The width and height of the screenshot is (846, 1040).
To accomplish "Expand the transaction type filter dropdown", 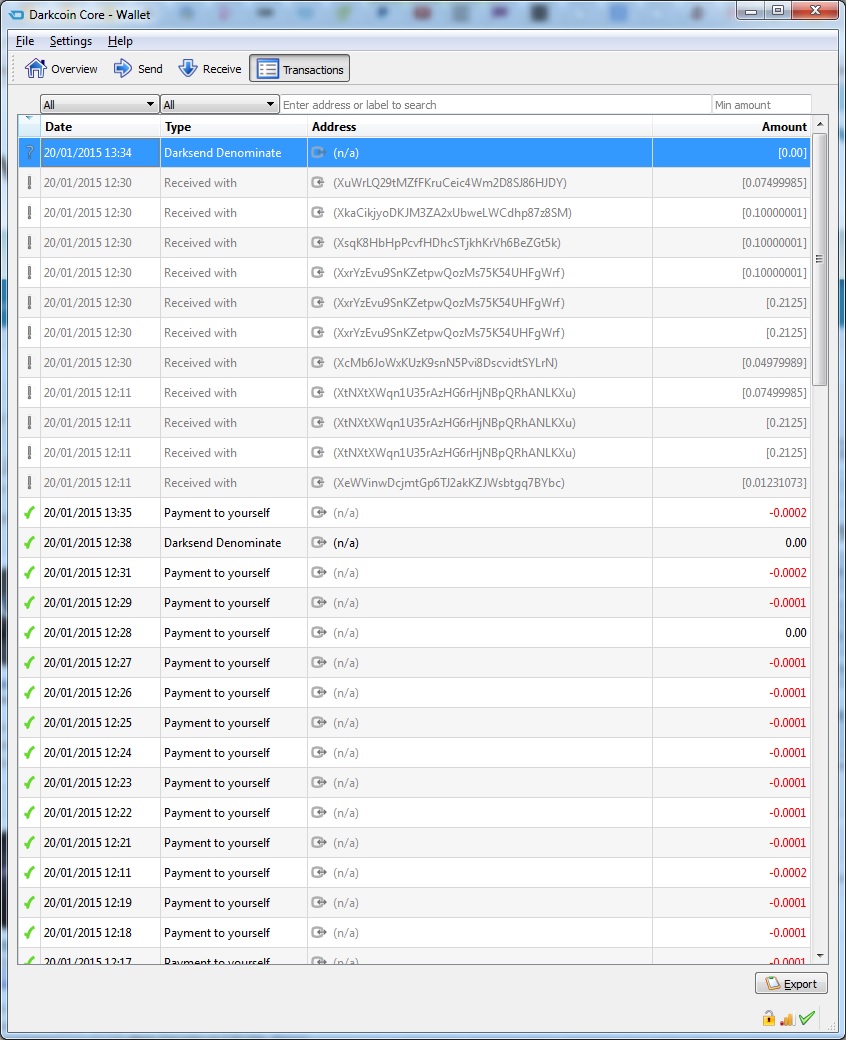I will point(219,104).
